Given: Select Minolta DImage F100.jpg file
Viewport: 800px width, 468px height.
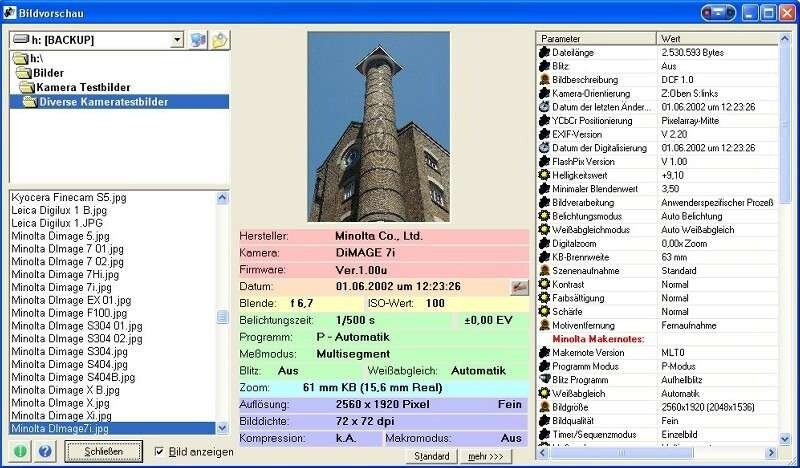Looking at the screenshot, I should pyautogui.click(x=69, y=313).
